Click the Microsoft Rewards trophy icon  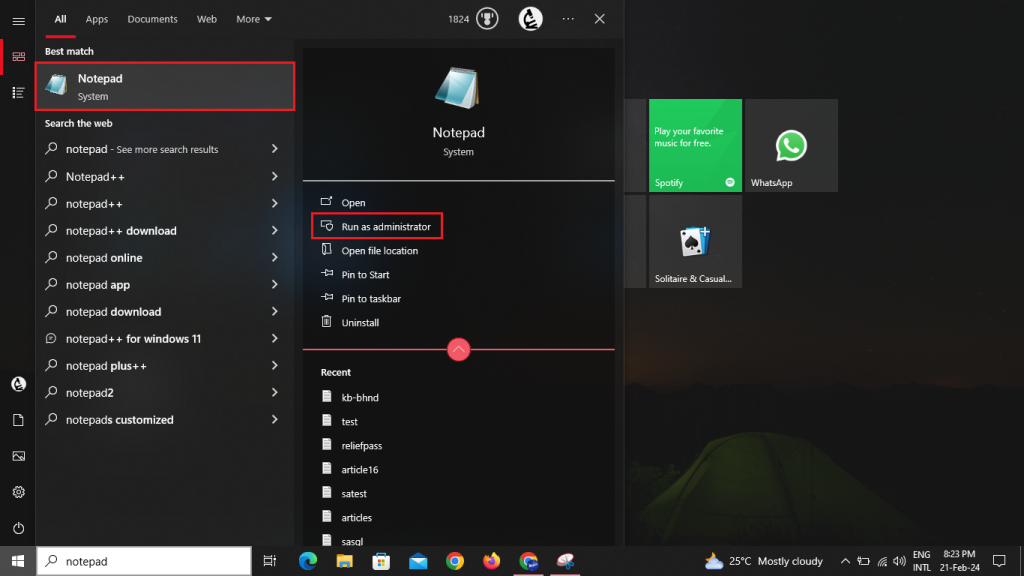tap(487, 19)
